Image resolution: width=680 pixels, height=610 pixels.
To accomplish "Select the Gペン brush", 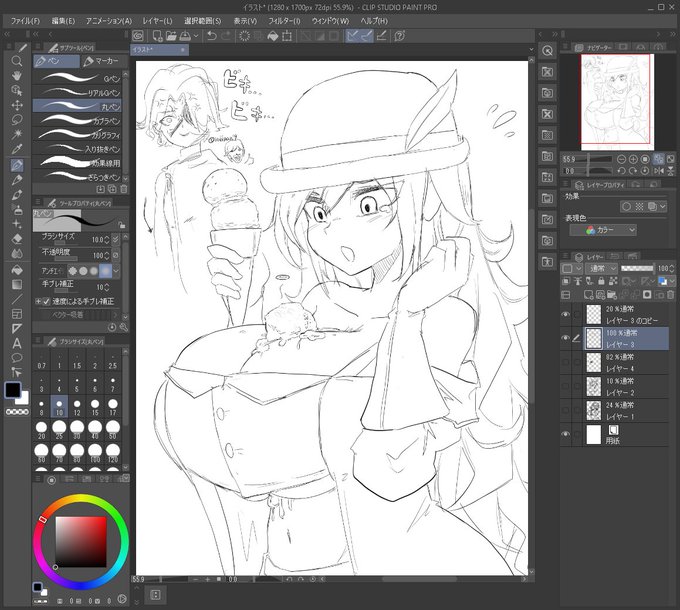I will (x=78, y=78).
